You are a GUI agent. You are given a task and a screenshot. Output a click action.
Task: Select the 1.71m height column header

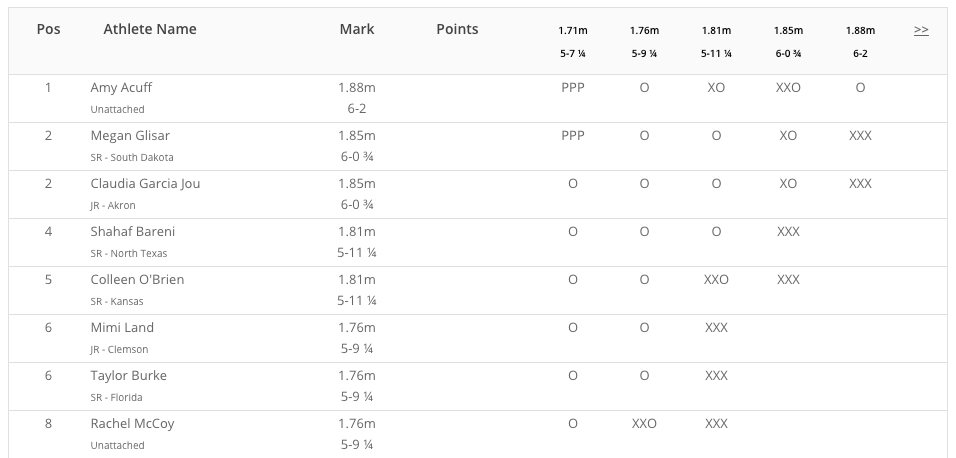coord(573,30)
